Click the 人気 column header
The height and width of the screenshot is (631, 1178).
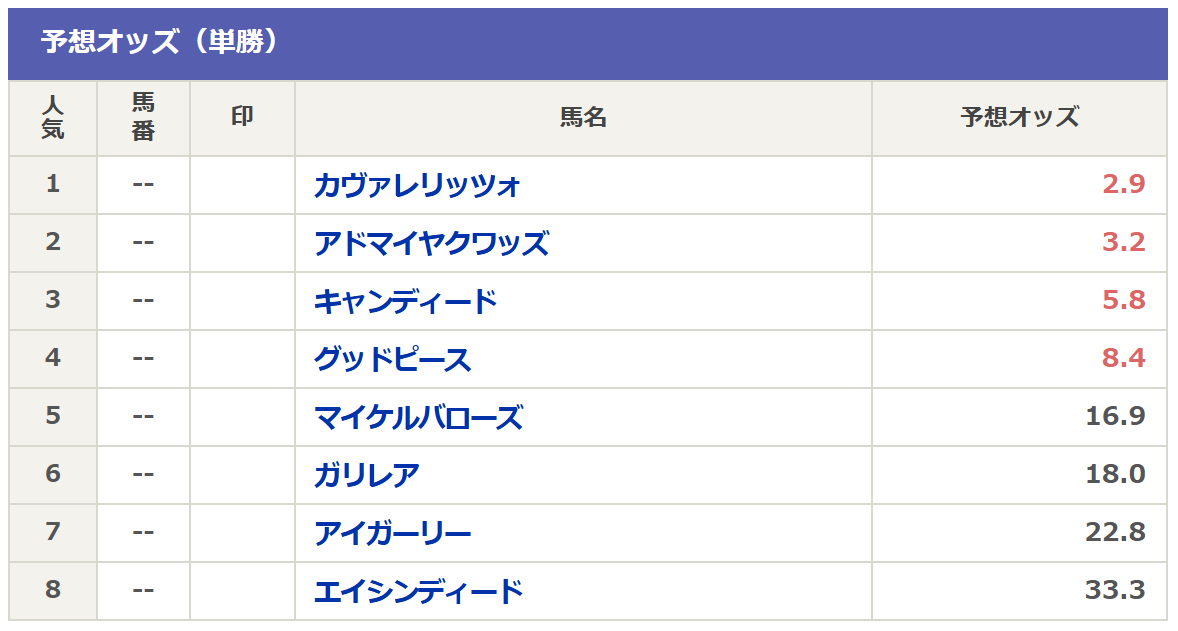click(53, 117)
